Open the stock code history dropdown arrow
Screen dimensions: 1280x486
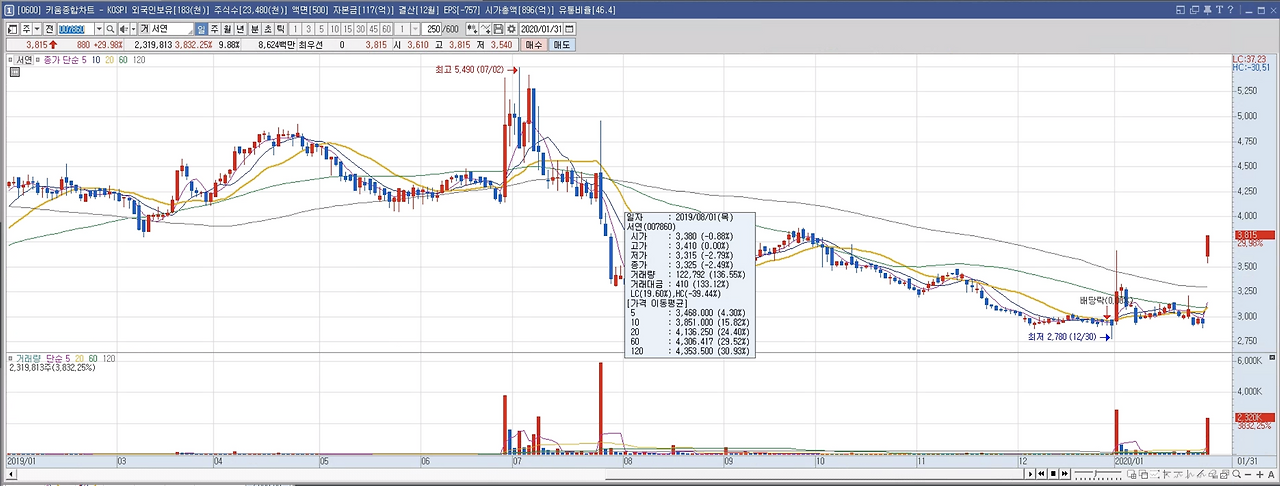pyautogui.click(x=98, y=29)
